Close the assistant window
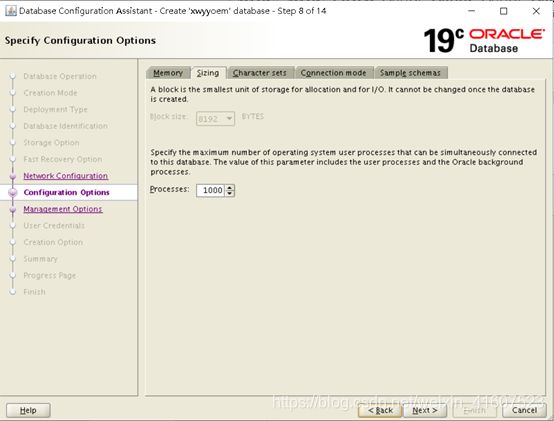Image resolution: width=554 pixels, height=421 pixels. tap(536, 11)
